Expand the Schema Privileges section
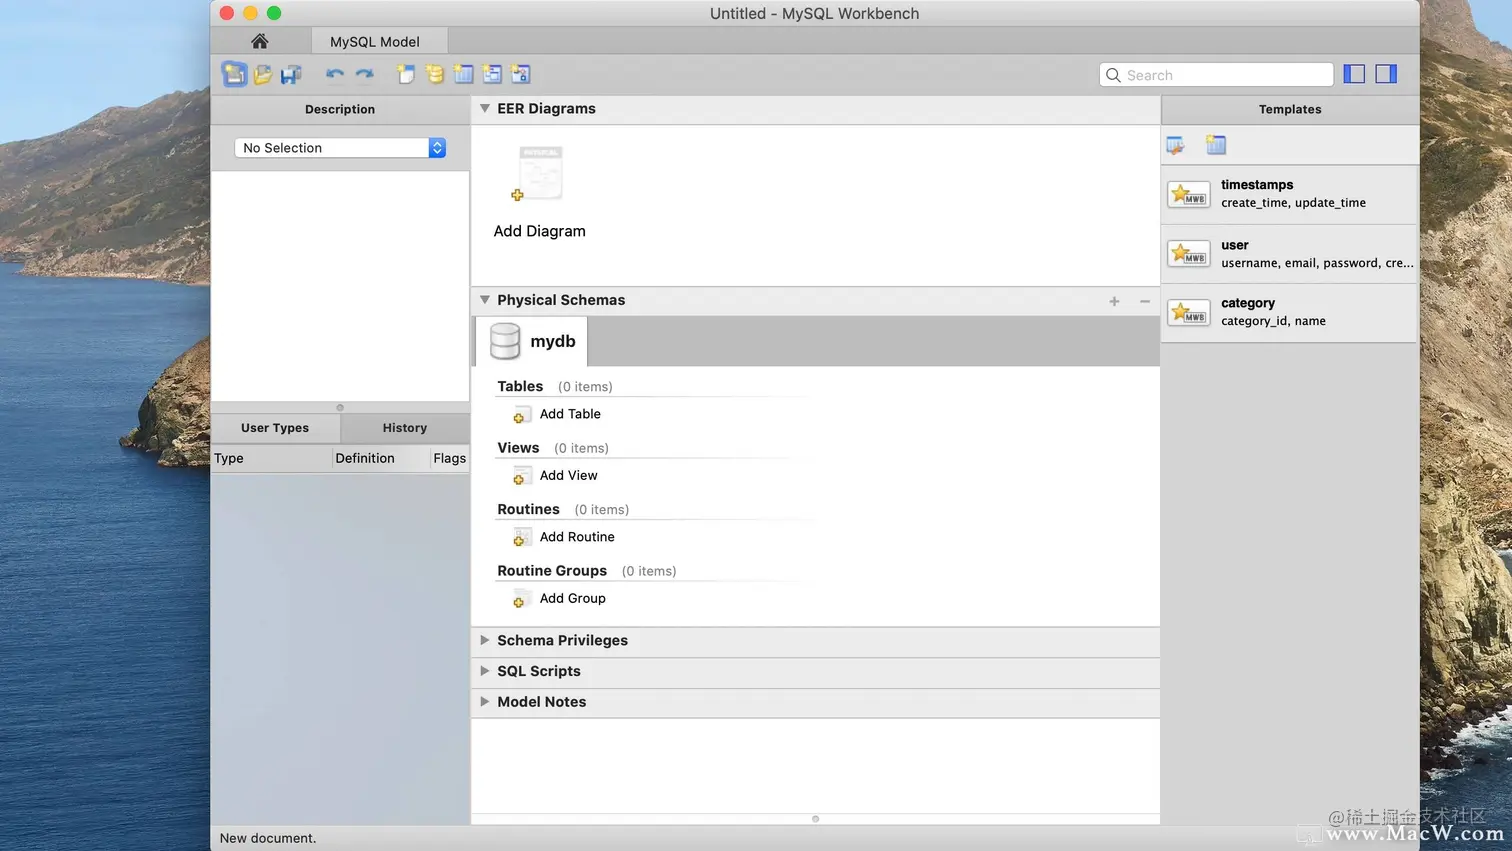 (485, 640)
